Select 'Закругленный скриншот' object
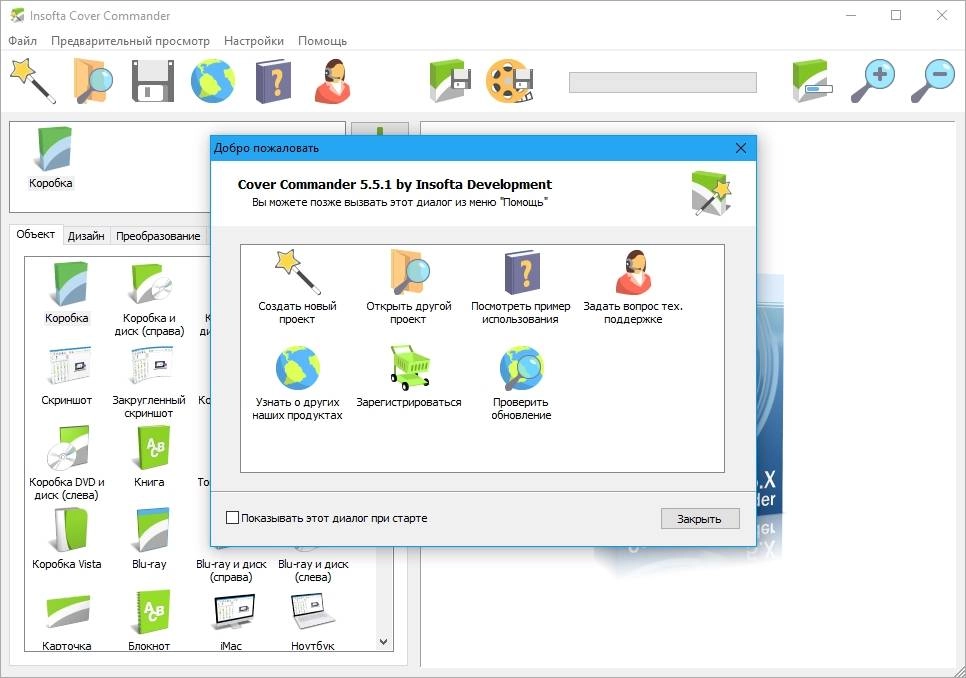Image resolution: width=966 pixels, height=678 pixels. coord(149,382)
